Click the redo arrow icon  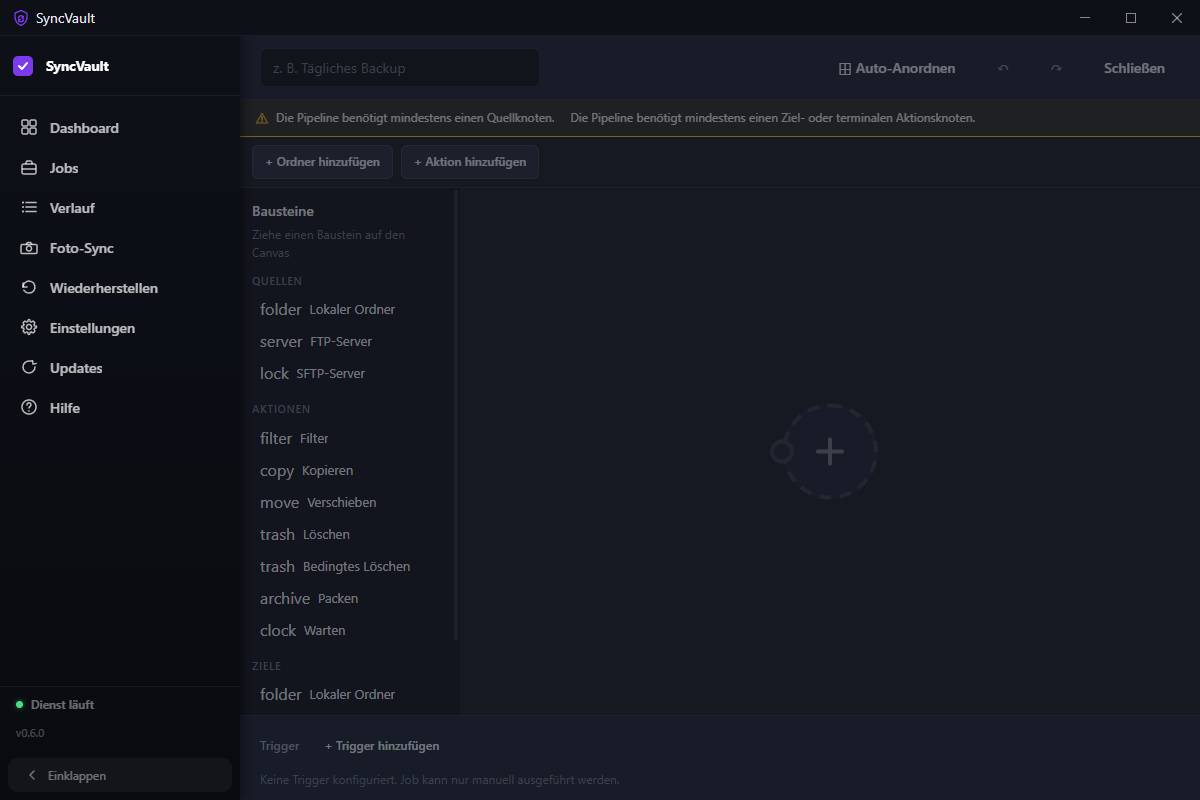[x=1056, y=68]
